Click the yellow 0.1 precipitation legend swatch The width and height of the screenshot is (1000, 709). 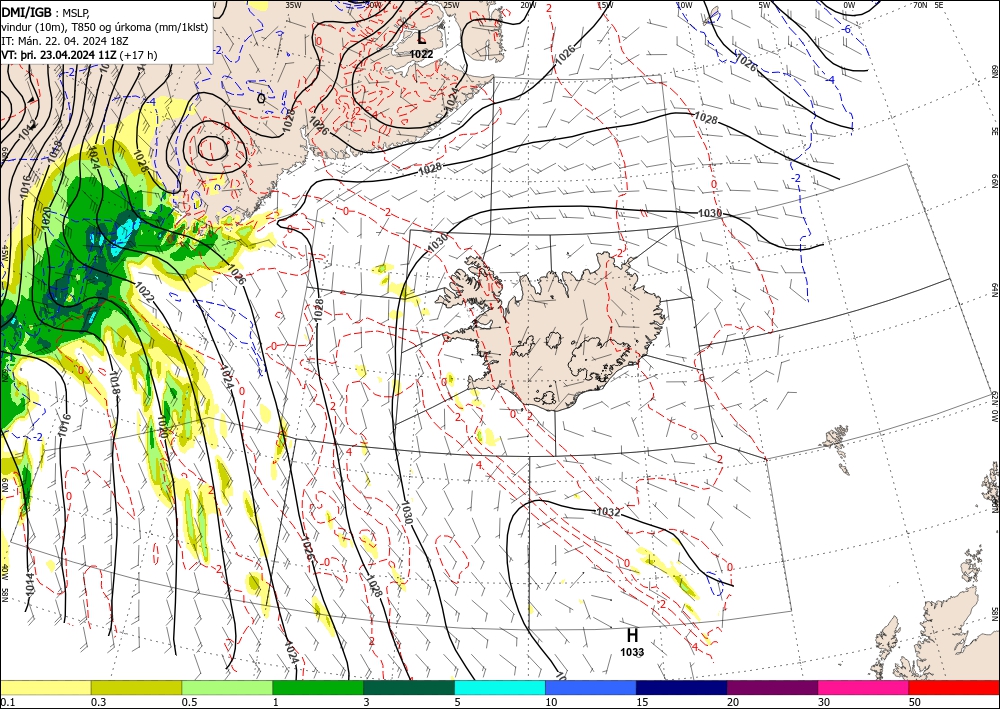45,687
